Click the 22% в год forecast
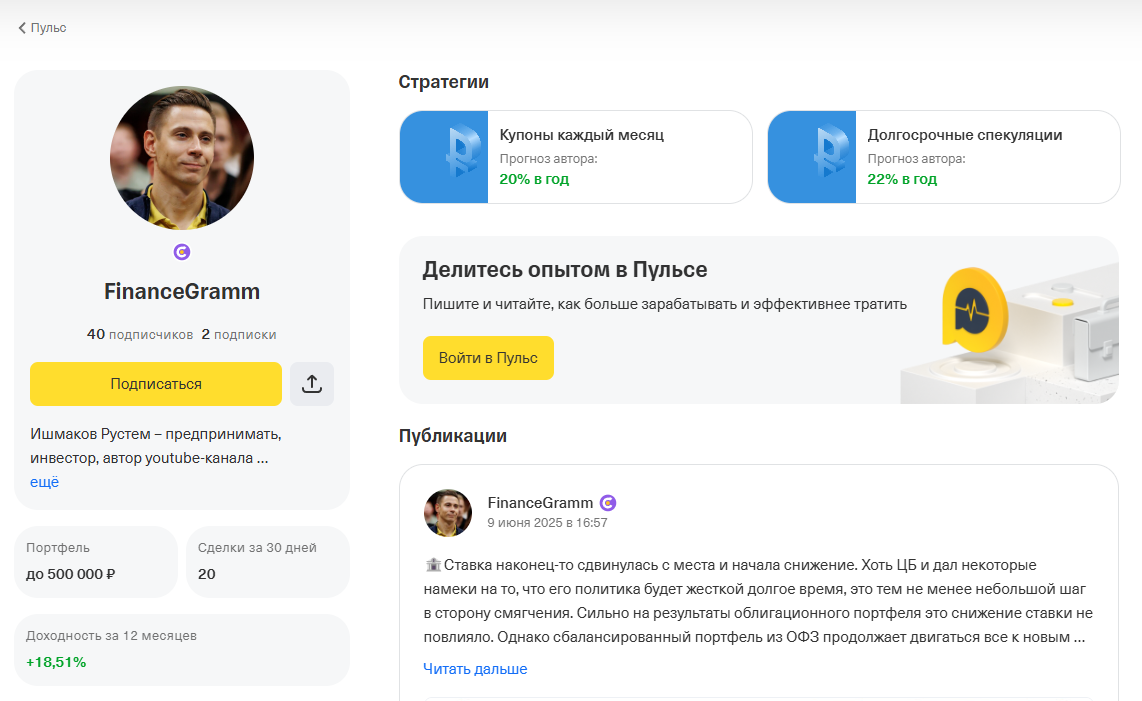 pos(902,179)
